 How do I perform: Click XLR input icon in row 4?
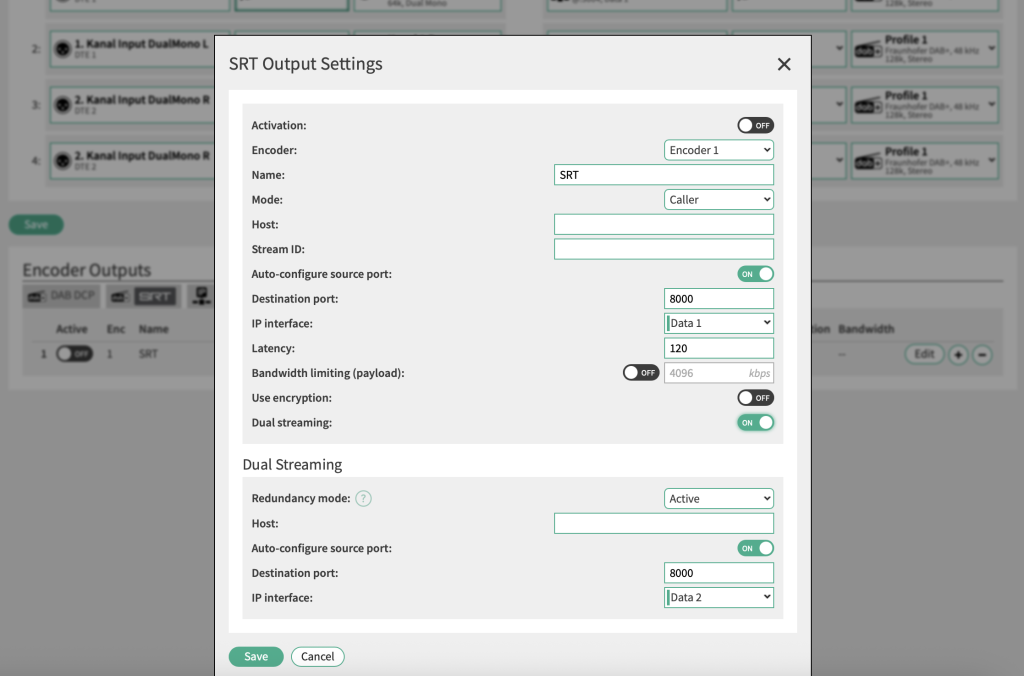pyautogui.click(x=62, y=161)
